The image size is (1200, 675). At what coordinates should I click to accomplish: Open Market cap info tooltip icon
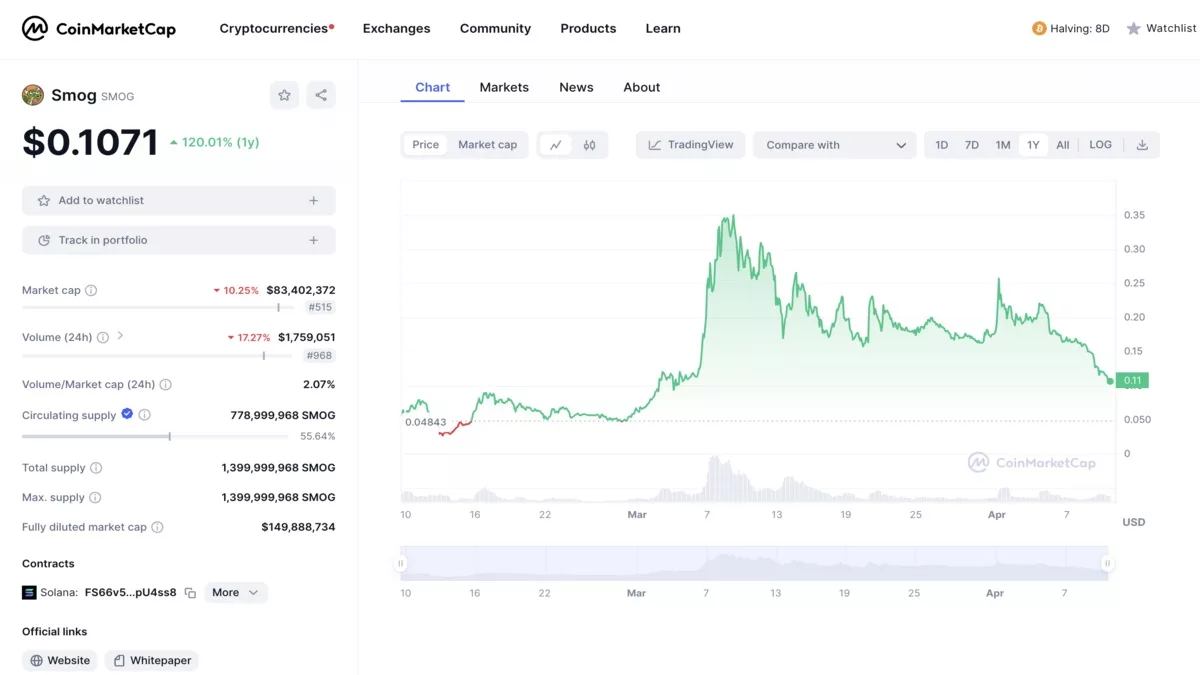(91, 290)
